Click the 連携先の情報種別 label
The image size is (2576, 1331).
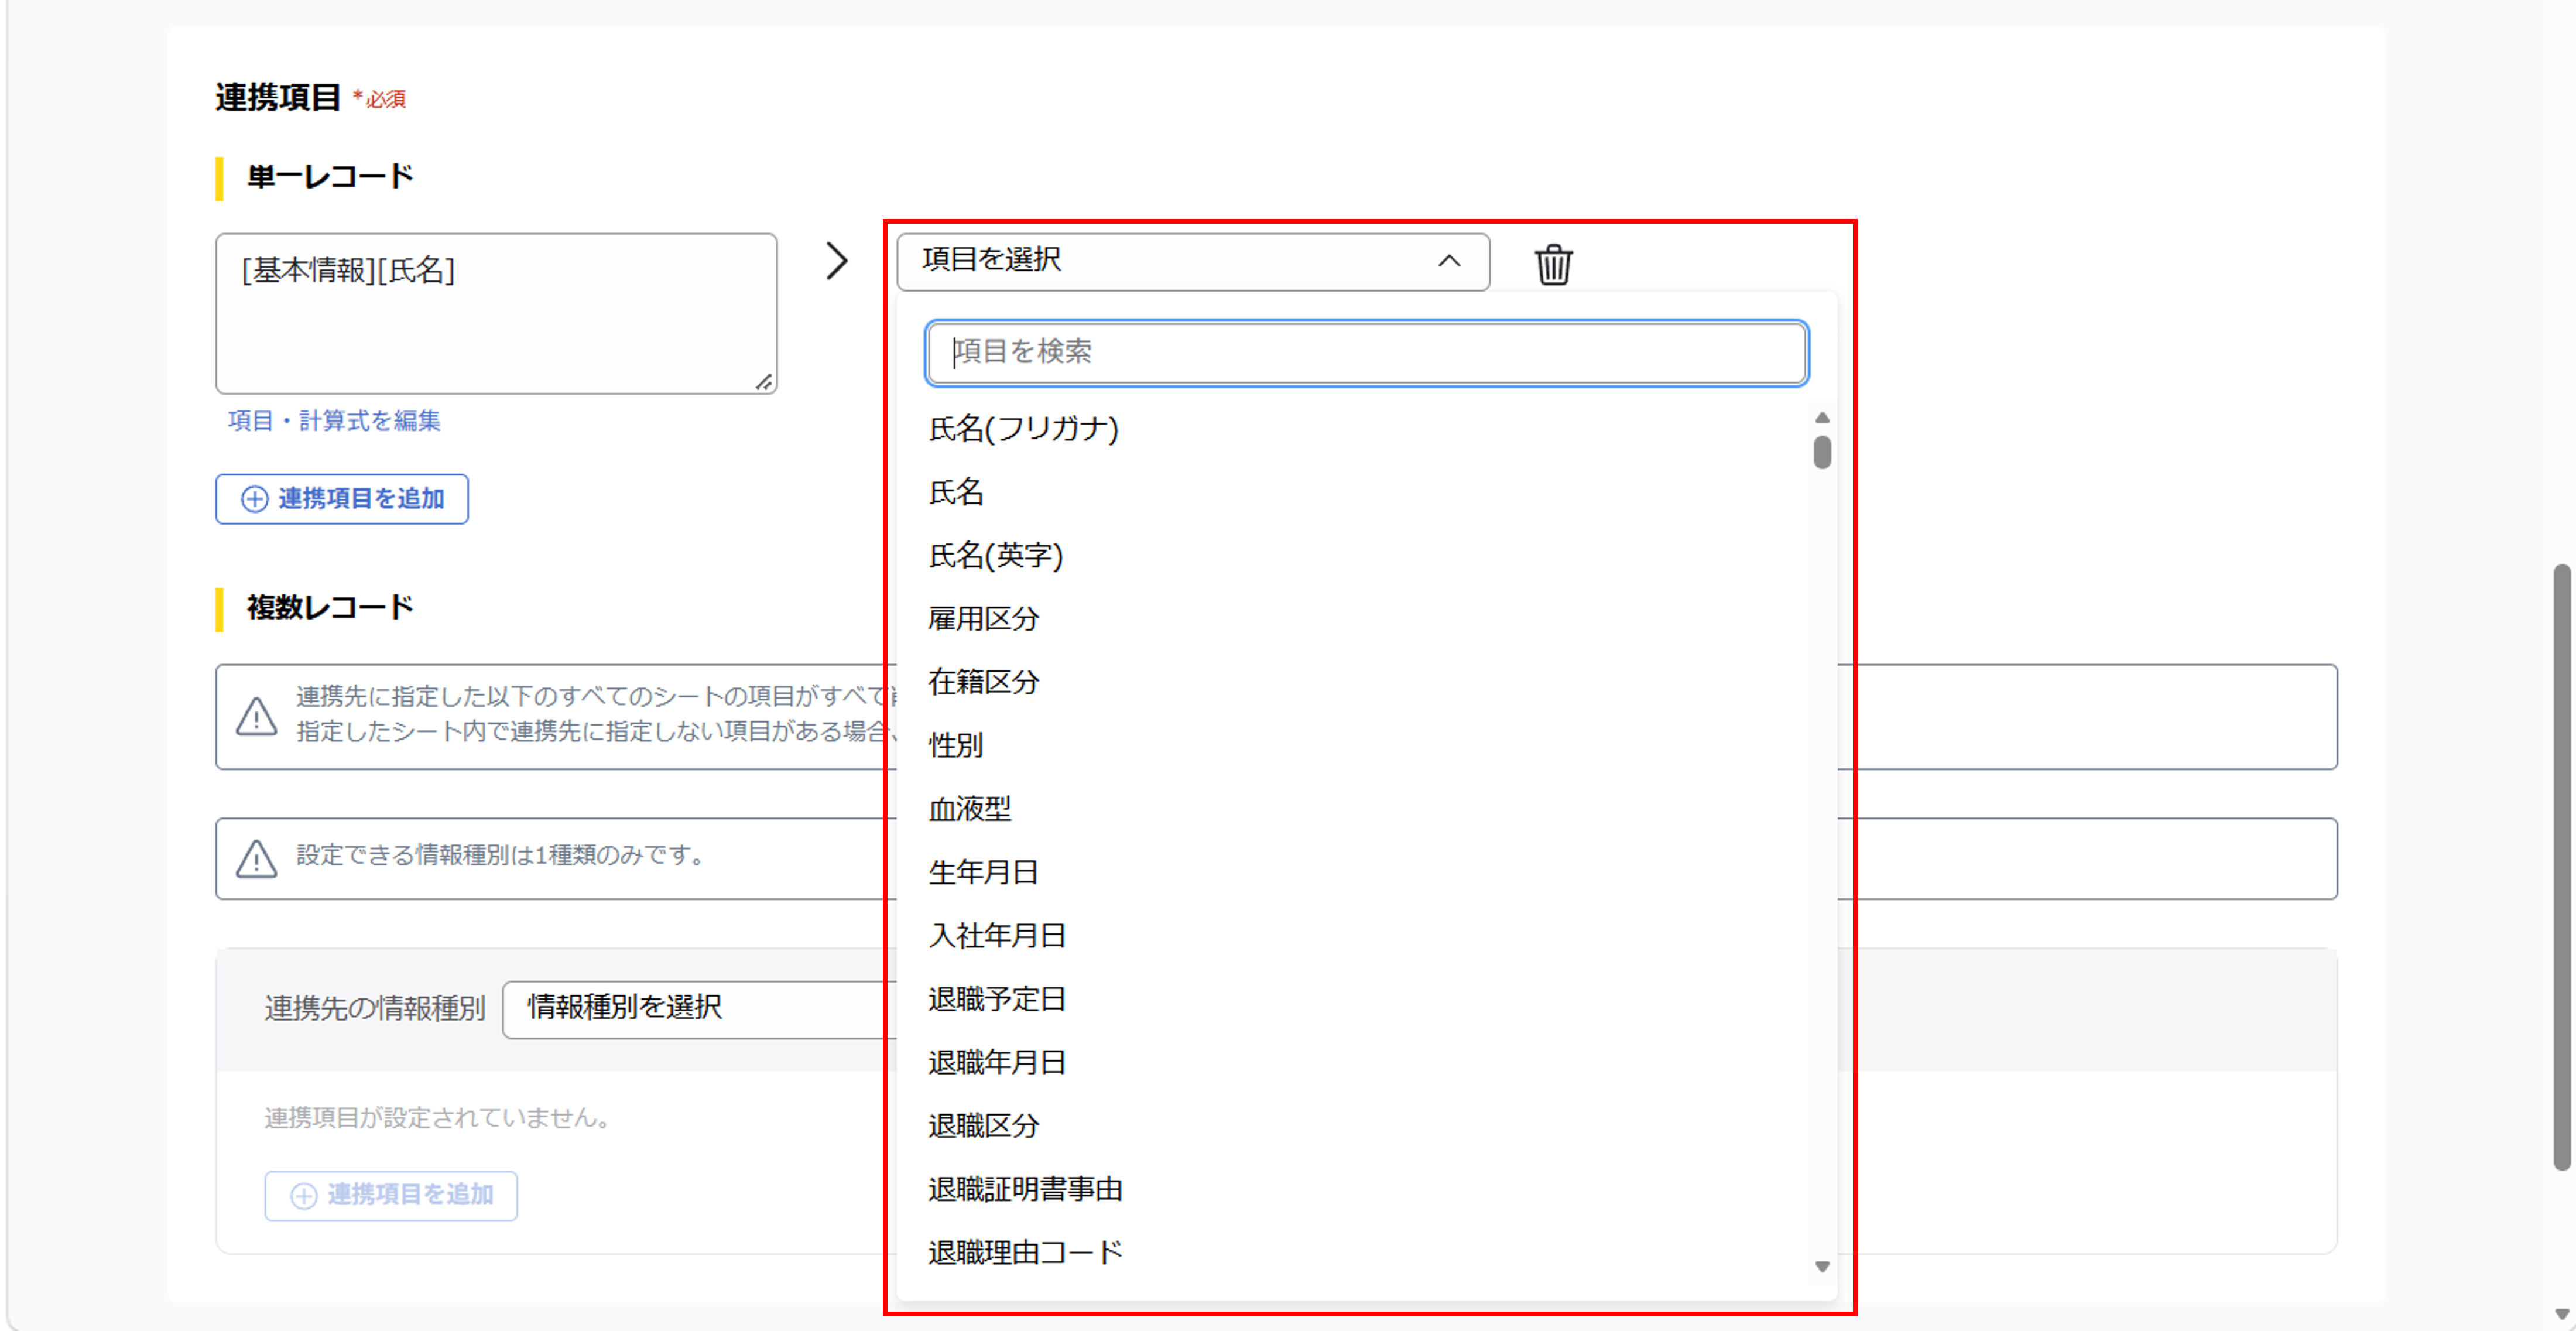coord(374,1008)
